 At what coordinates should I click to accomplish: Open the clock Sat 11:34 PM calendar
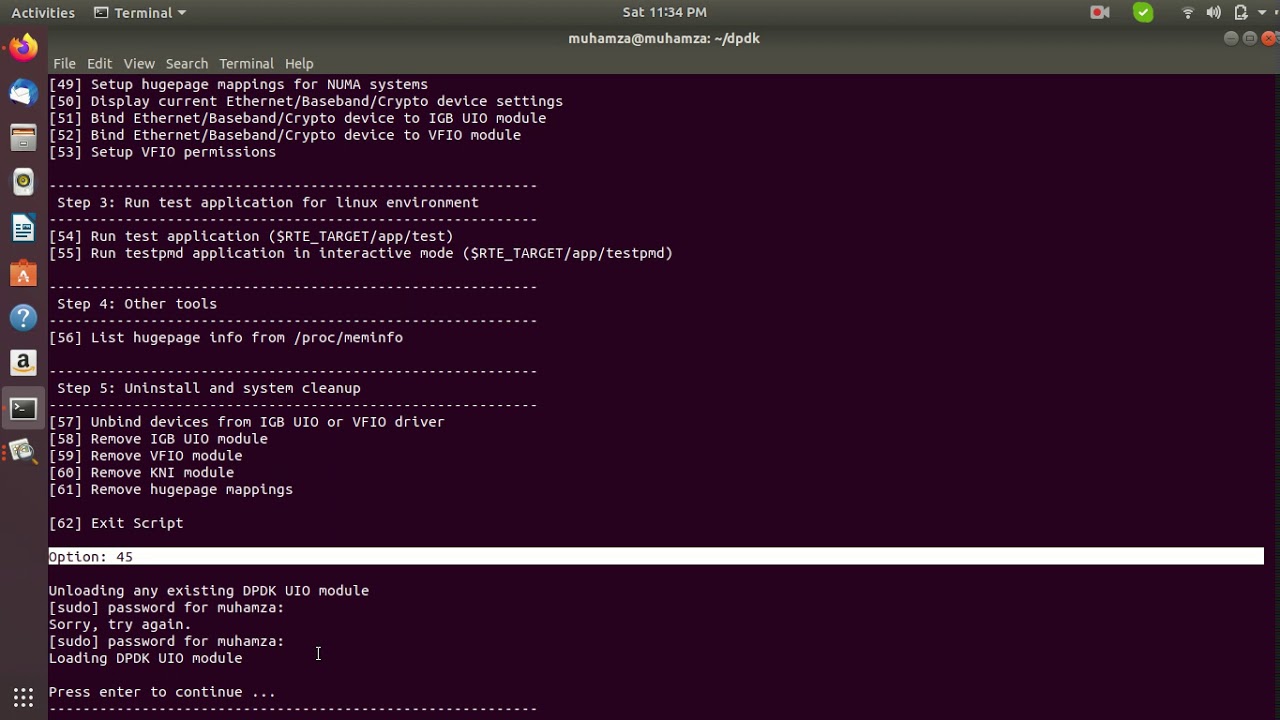tap(664, 13)
